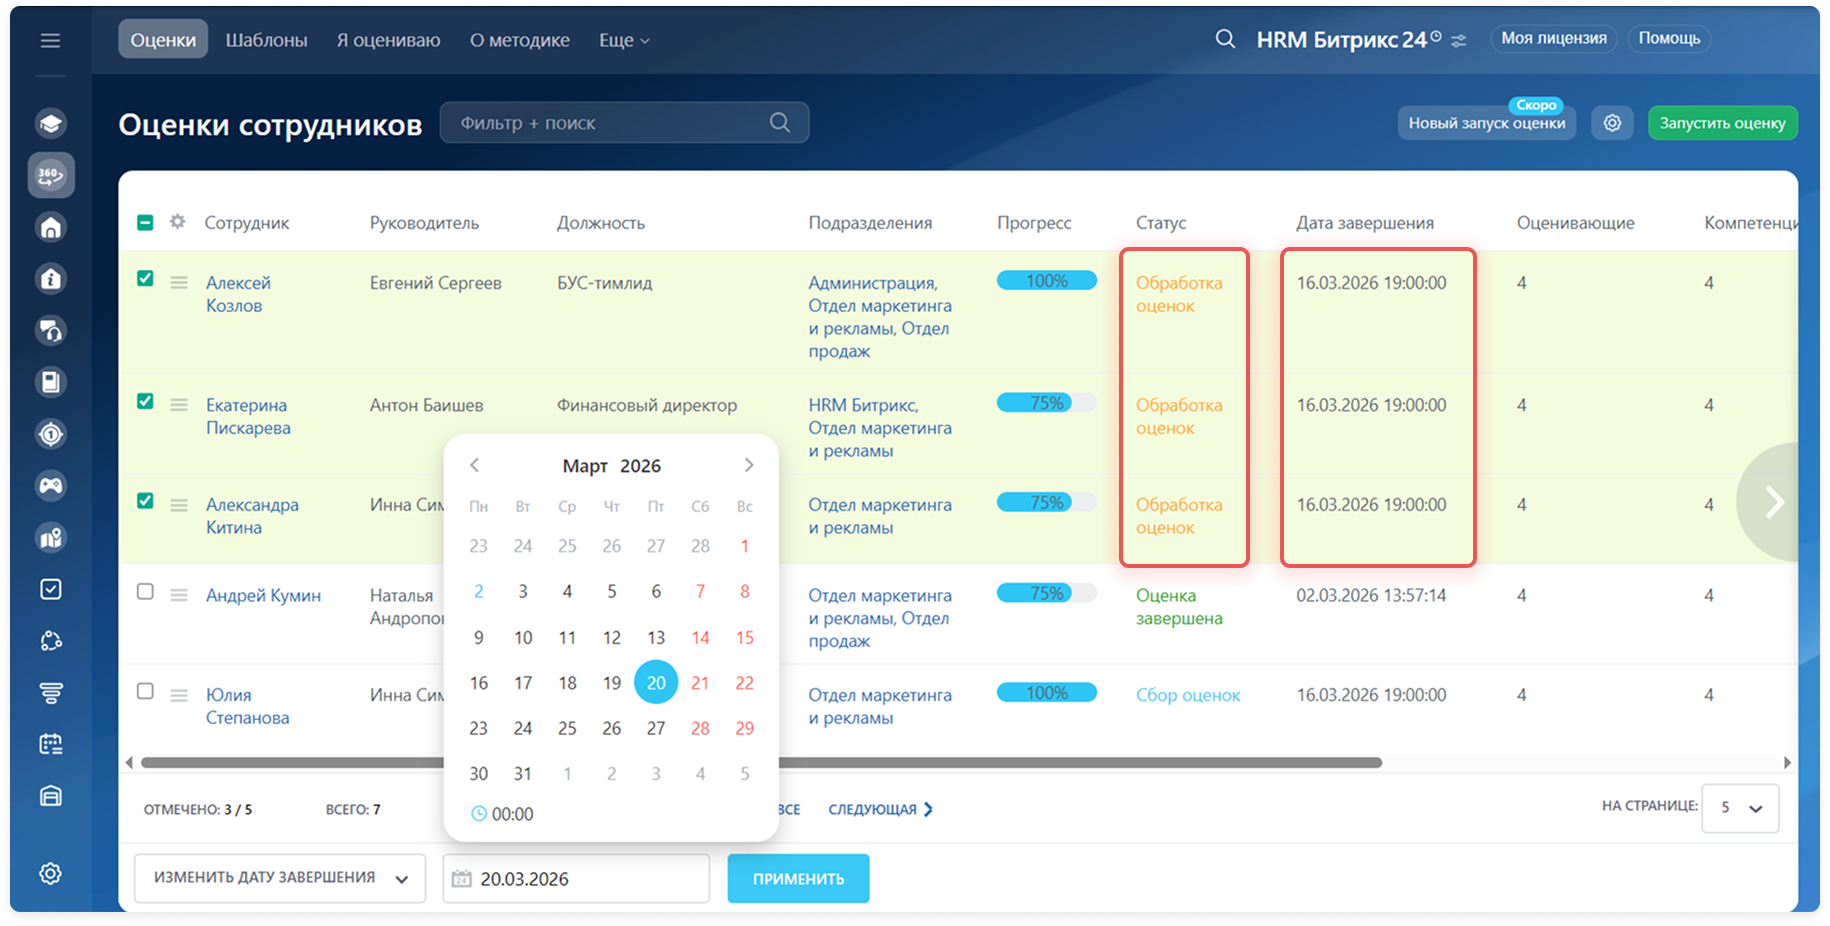This screenshot has width=1830, height=926.
Task: Select the Юлия Степанова row checkbox
Action: click(x=145, y=691)
